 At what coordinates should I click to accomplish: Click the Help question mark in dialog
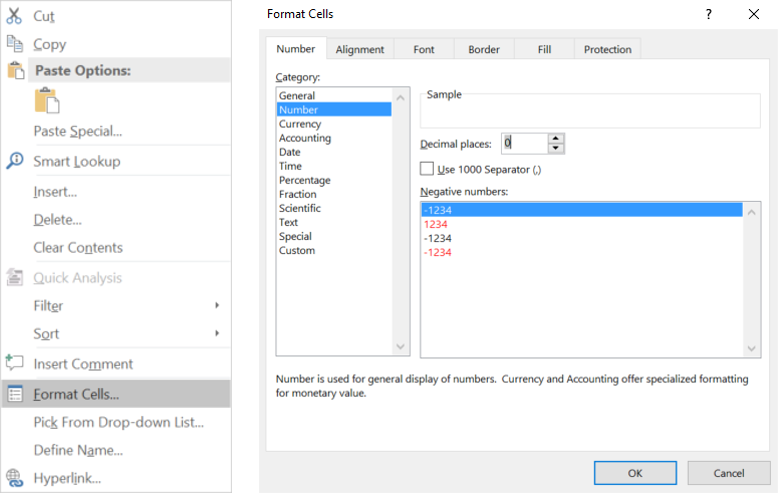point(709,14)
